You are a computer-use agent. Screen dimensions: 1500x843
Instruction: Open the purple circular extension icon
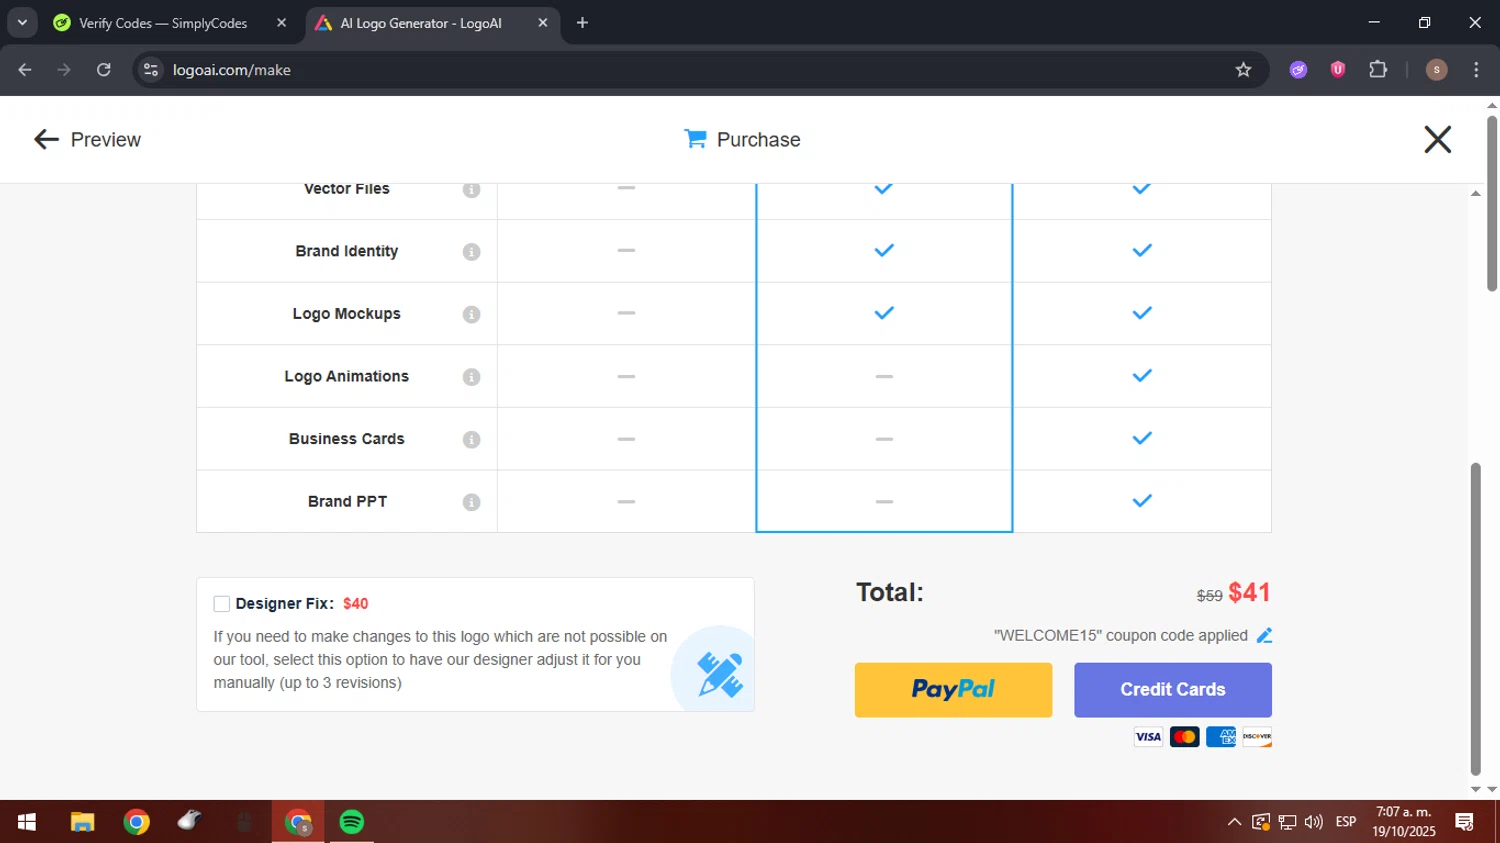1298,70
